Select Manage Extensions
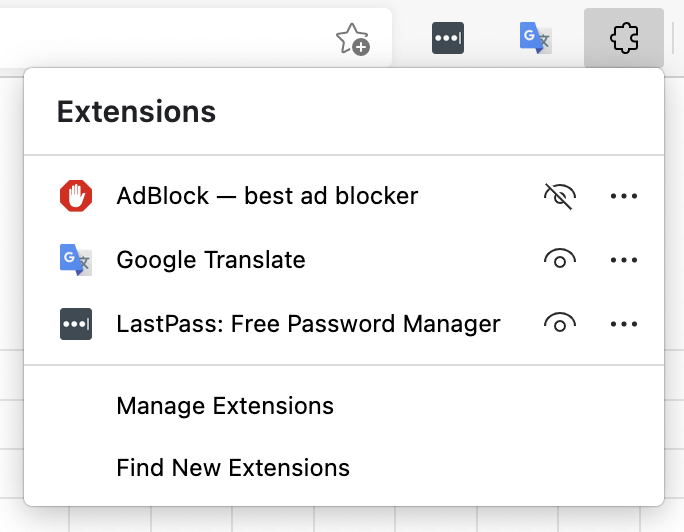Viewport: 684px width, 532px height. pyautogui.click(x=225, y=406)
